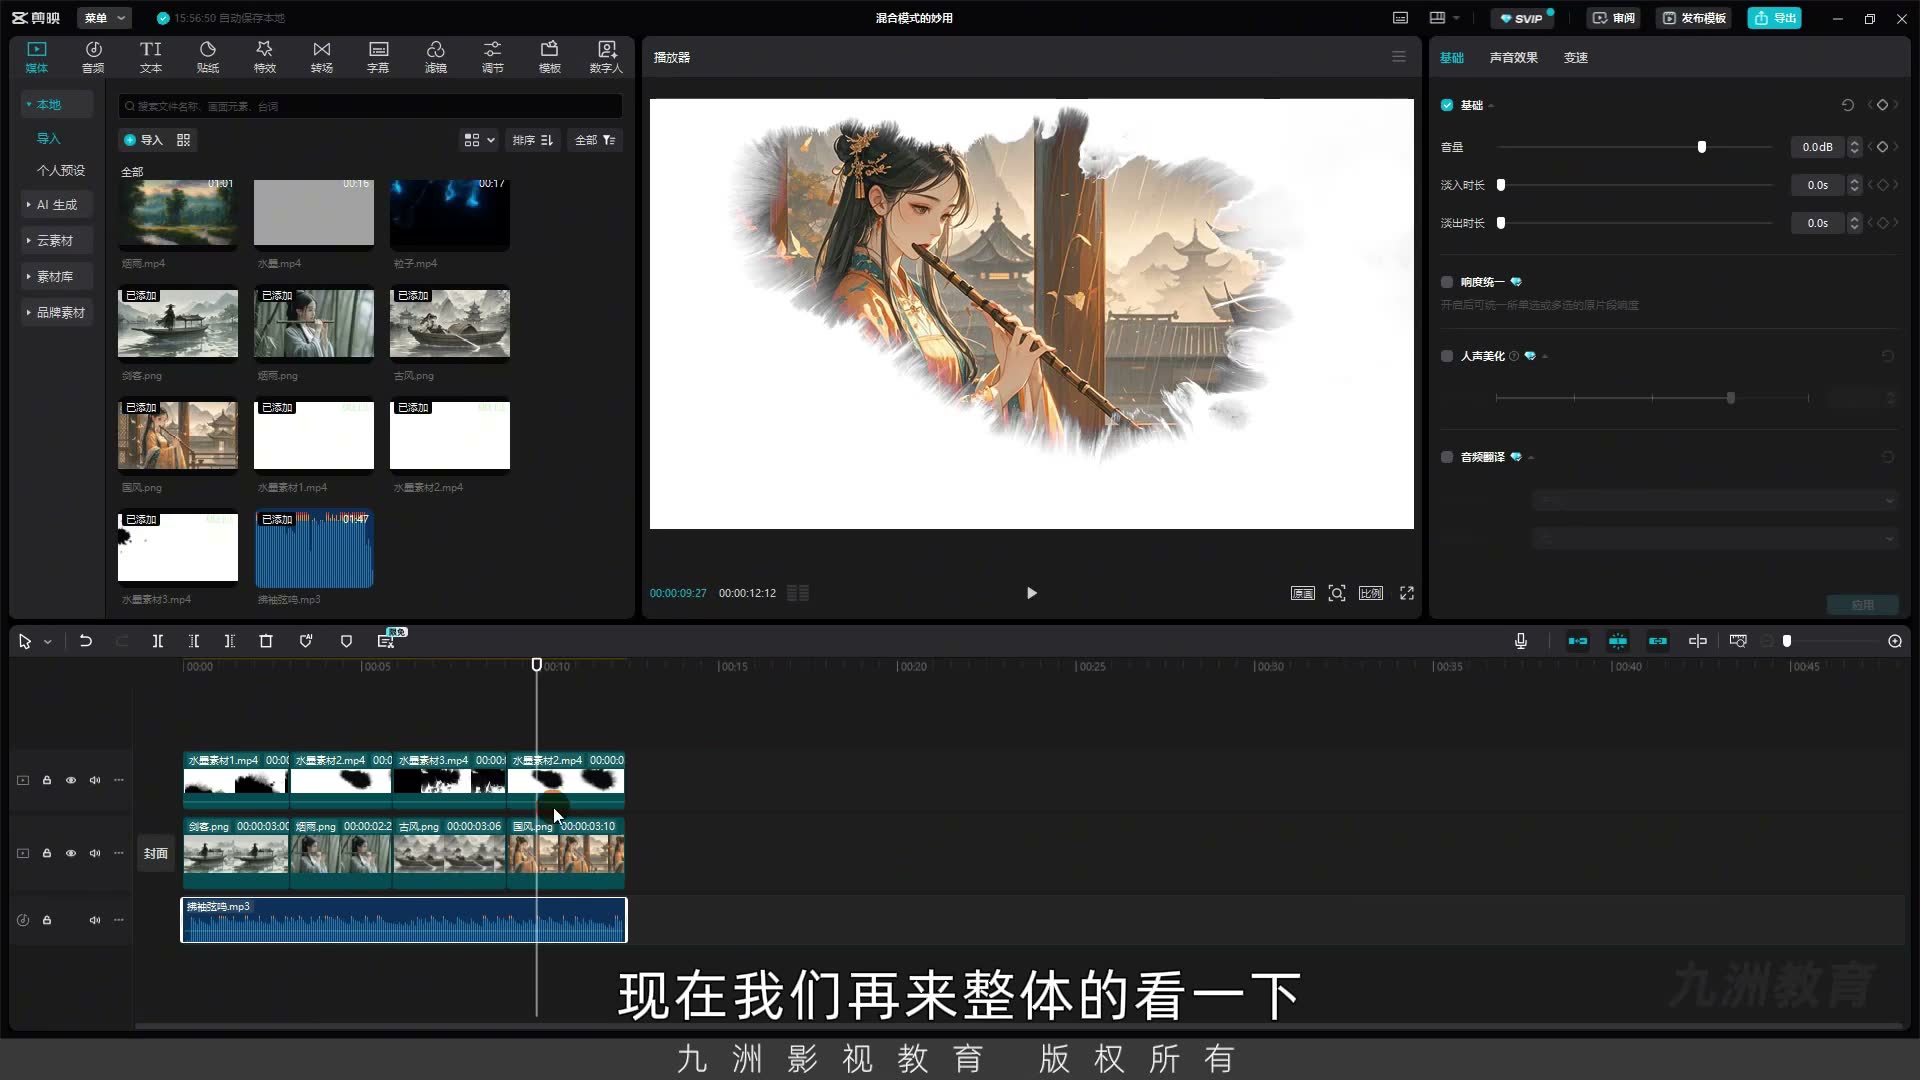Switch to the 变速 tab
The width and height of the screenshot is (1920, 1080).
click(x=1576, y=57)
